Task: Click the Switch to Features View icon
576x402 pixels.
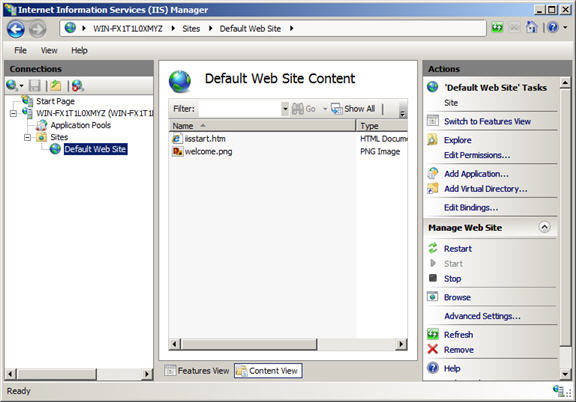Action: (x=433, y=121)
